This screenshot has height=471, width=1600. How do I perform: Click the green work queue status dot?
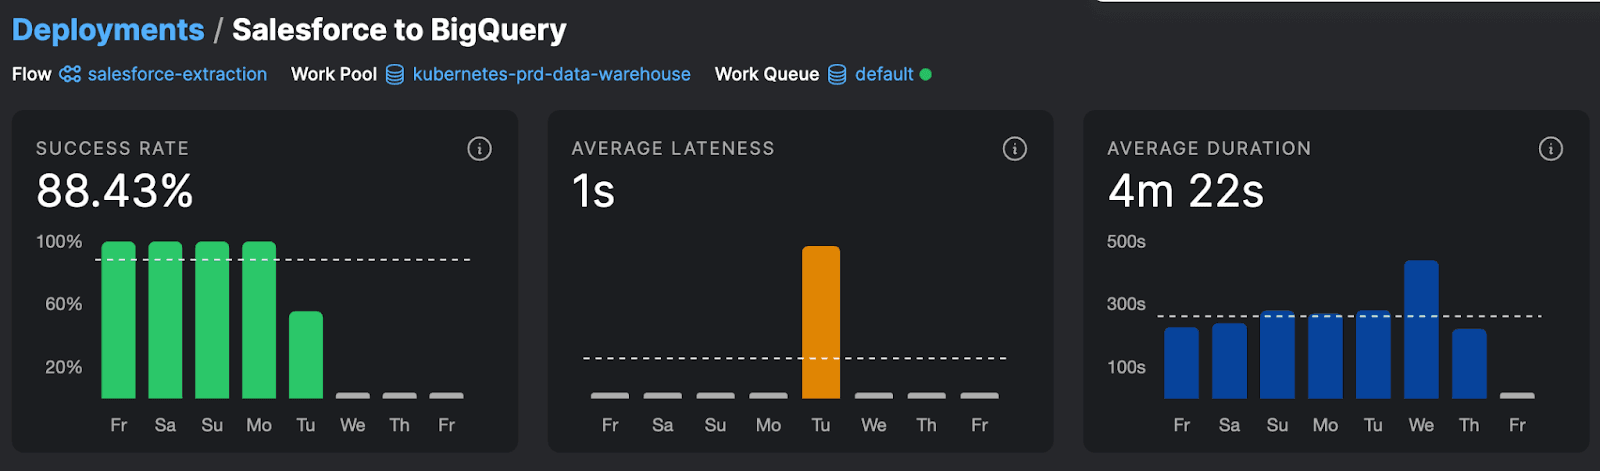pyautogui.click(x=926, y=74)
